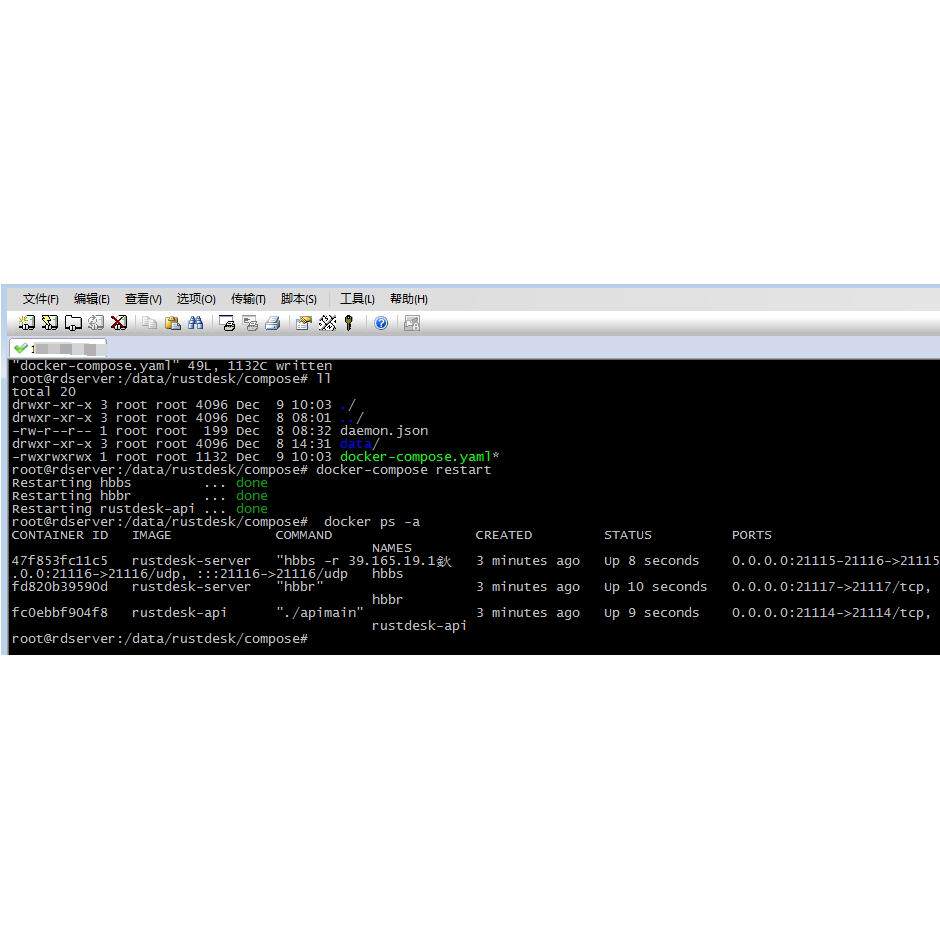The image size is (940, 940).
Task: Click the text 'docker-compose restart'
Action: [403, 470]
